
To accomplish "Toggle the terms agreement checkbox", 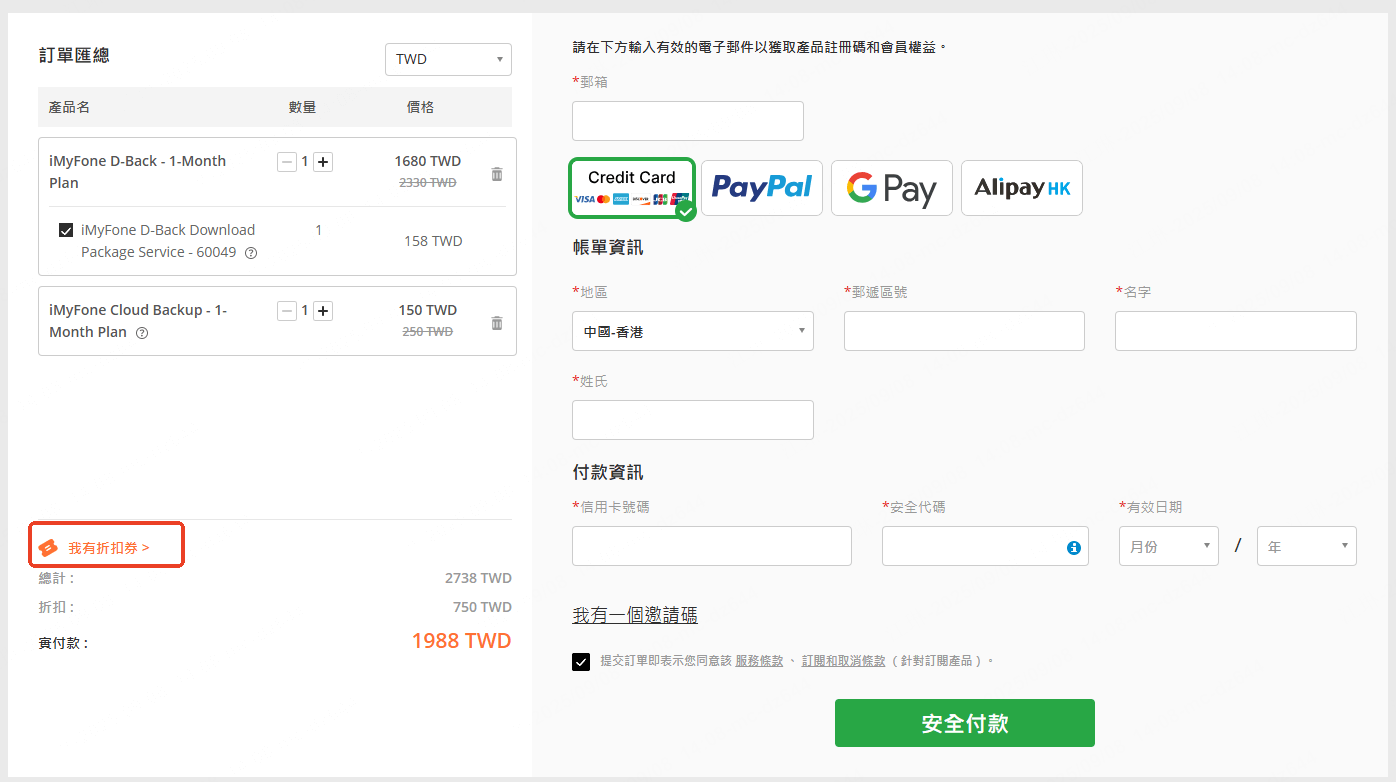I will pyautogui.click(x=581, y=662).
